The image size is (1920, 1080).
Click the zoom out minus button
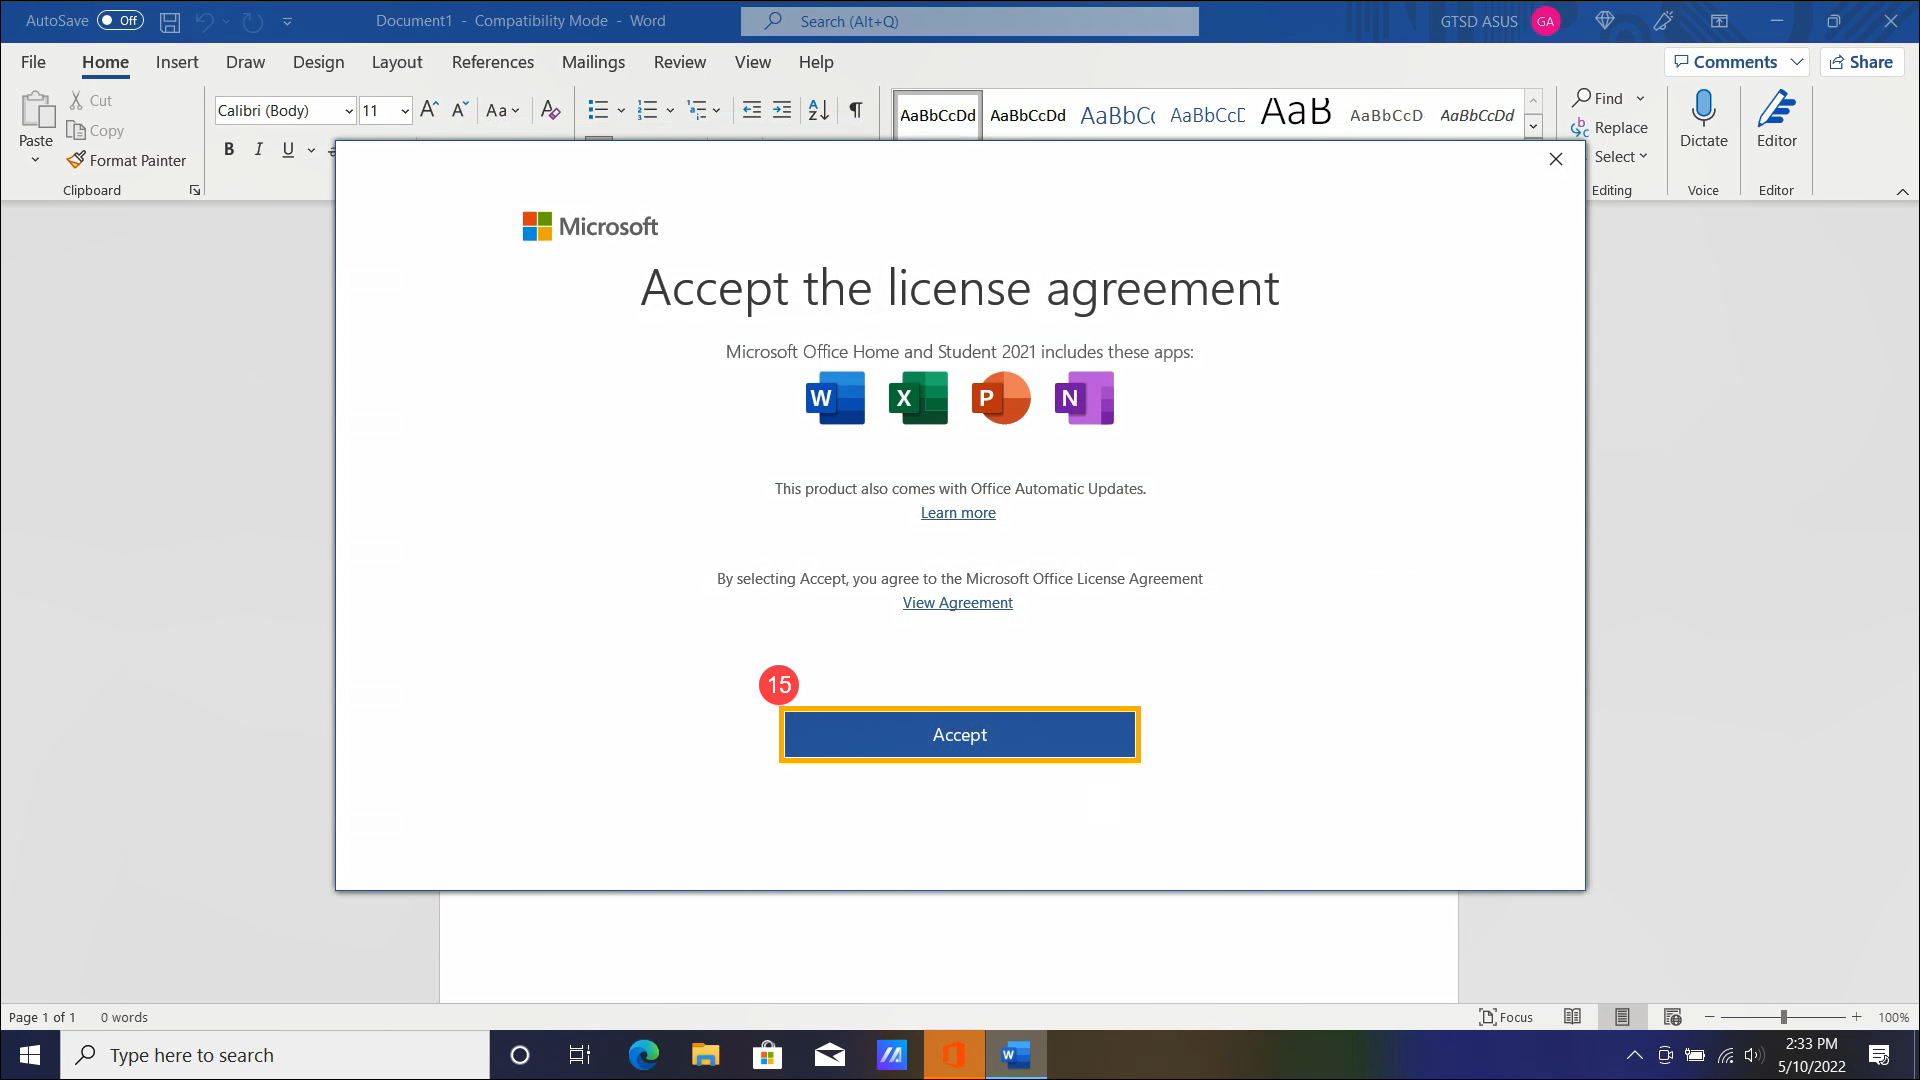click(x=1710, y=1017)
